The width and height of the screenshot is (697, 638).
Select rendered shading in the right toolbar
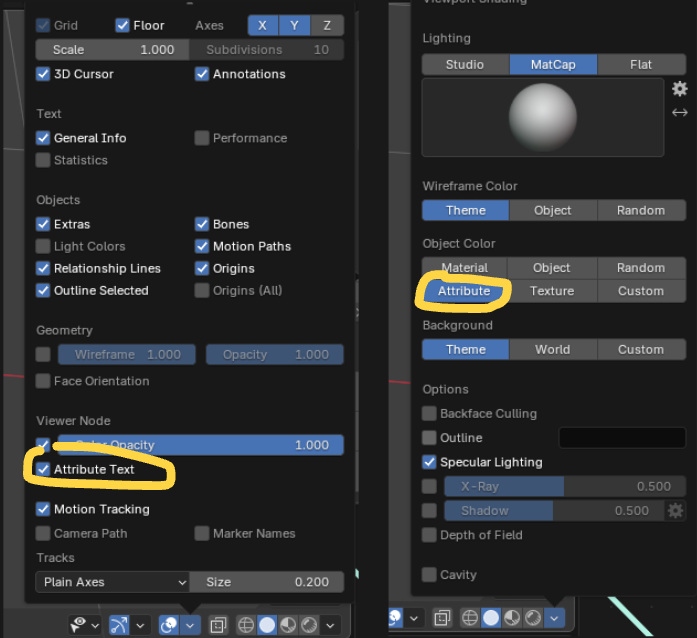(533, 618)
